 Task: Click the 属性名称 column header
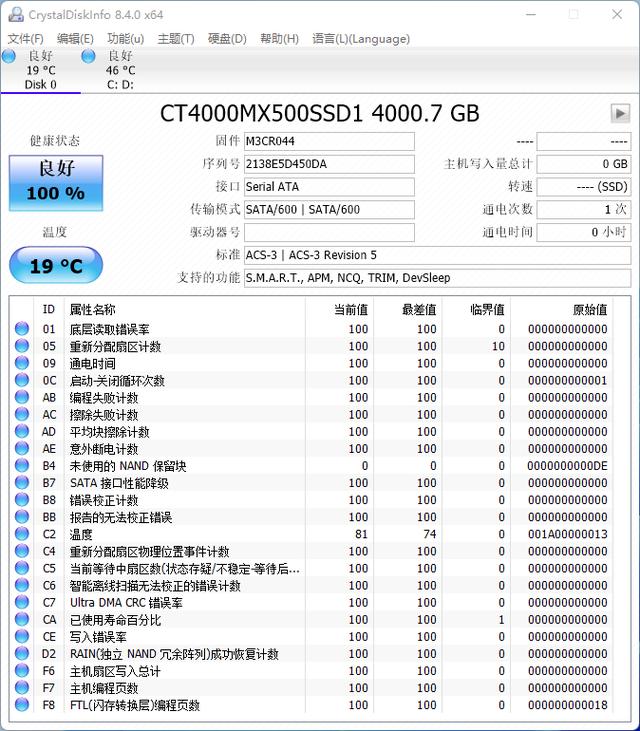(92, 310)
